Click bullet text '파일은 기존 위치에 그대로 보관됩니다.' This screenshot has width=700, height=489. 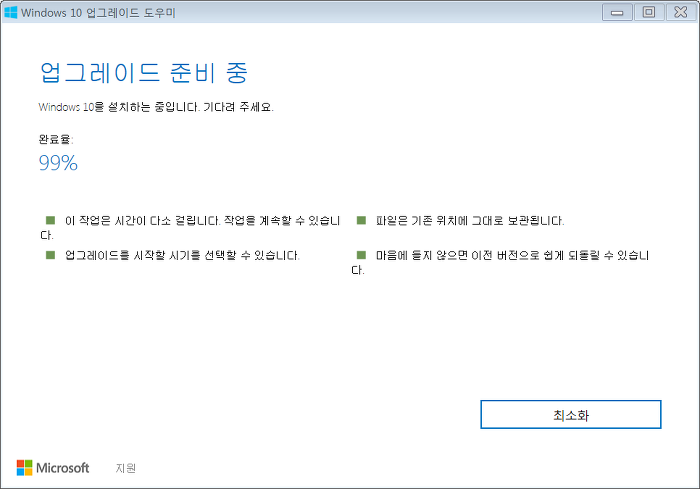tap(470, 221)
